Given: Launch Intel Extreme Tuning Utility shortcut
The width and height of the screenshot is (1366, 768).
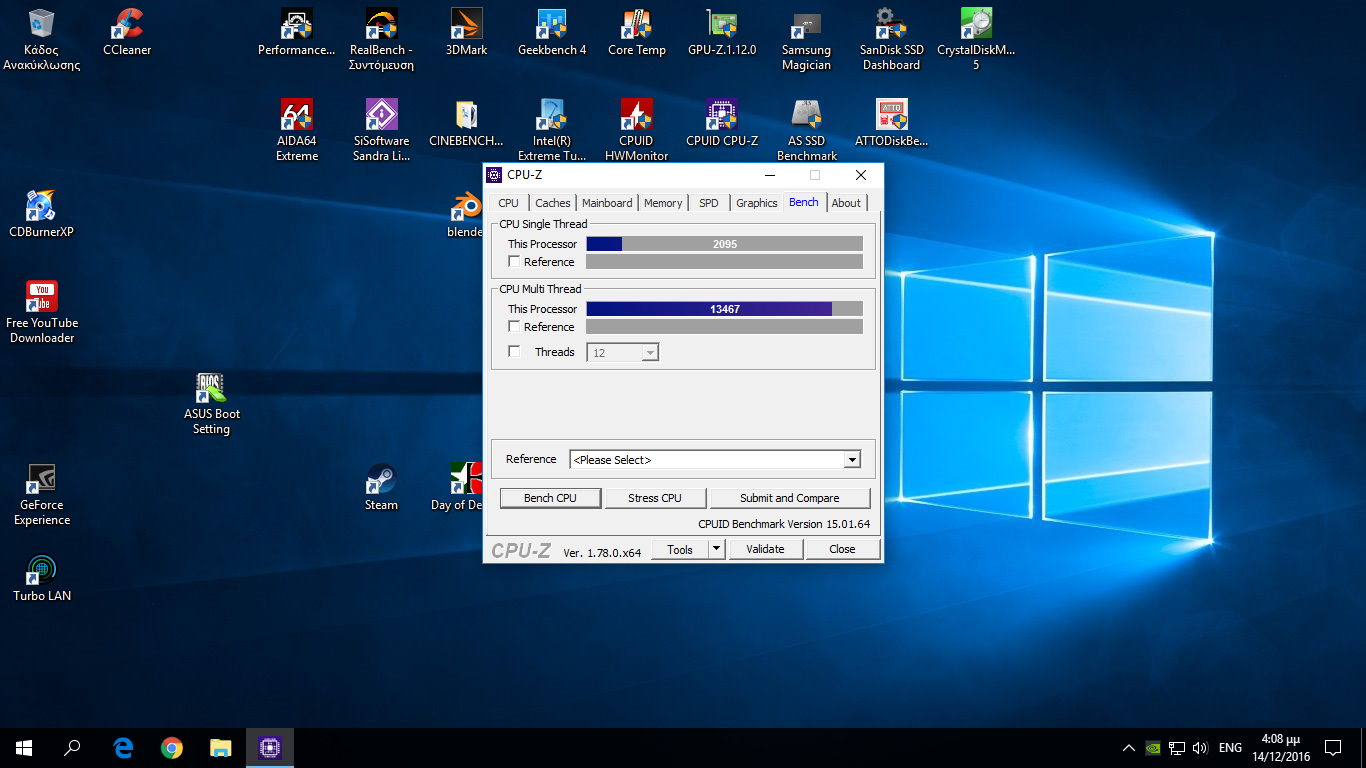Looking at the screenshot, I should pyautogui.click(x=552, y=131).
